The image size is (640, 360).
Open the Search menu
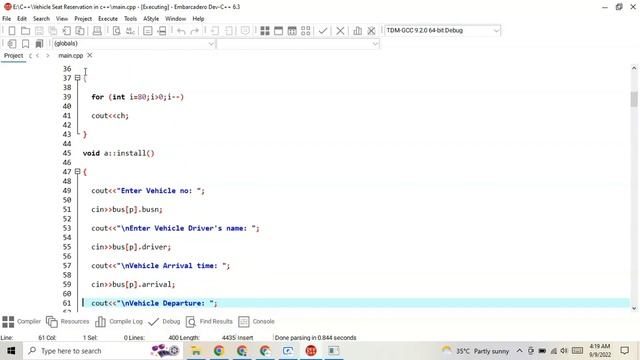pos(41,19)
